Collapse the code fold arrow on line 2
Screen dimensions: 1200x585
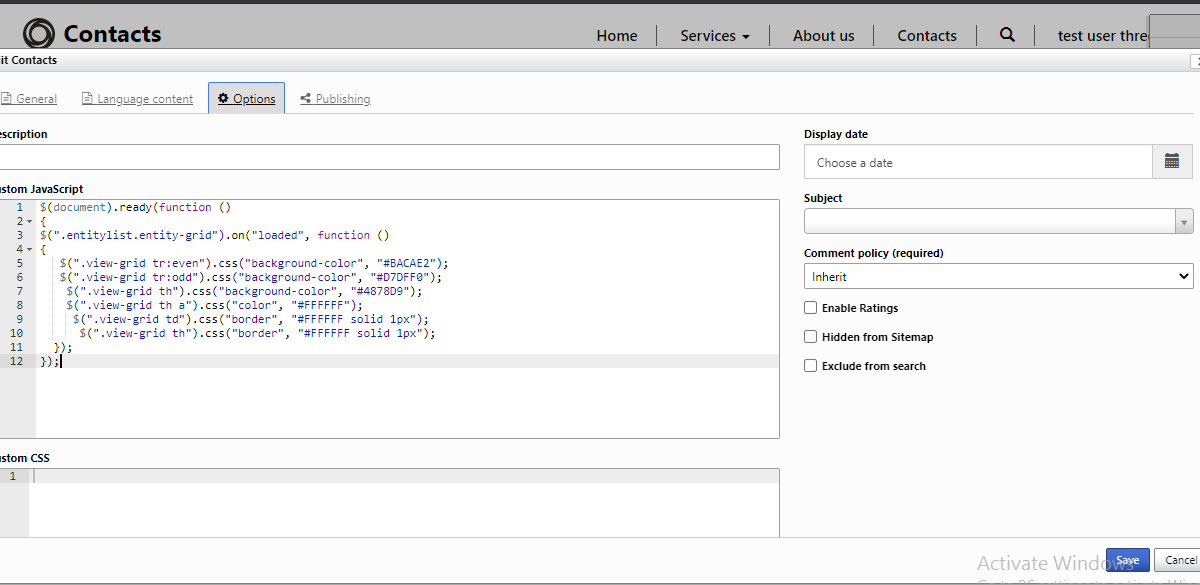click(30, 221)
